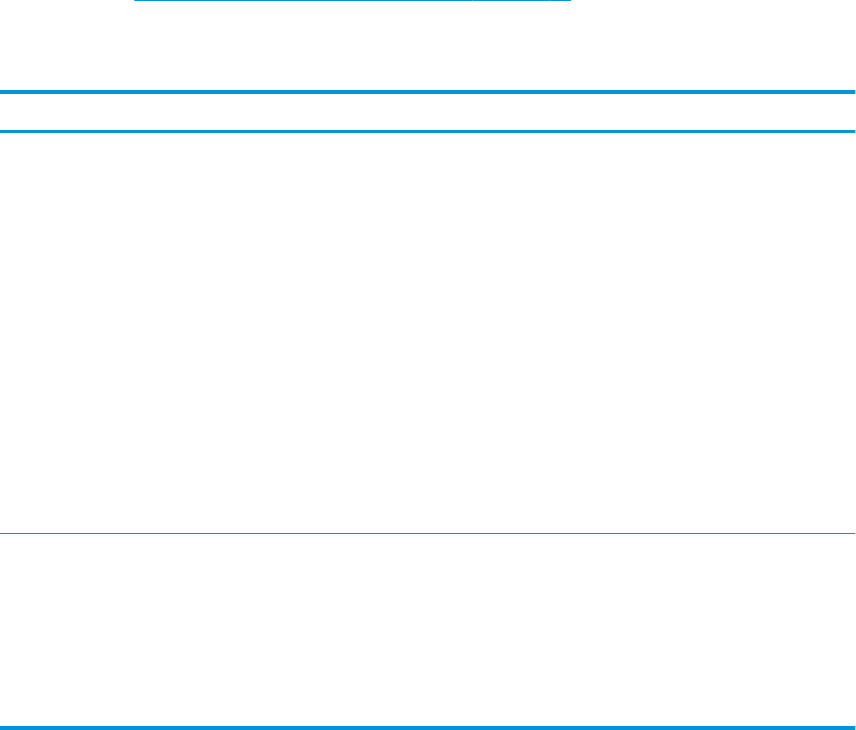
Task: Click right end of the bottom blue border
Action: [x=852, y=728]
